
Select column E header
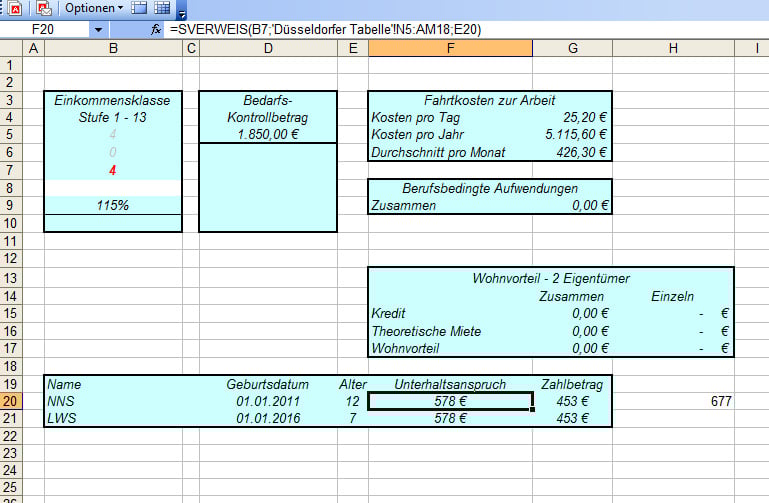coord(353,48)
